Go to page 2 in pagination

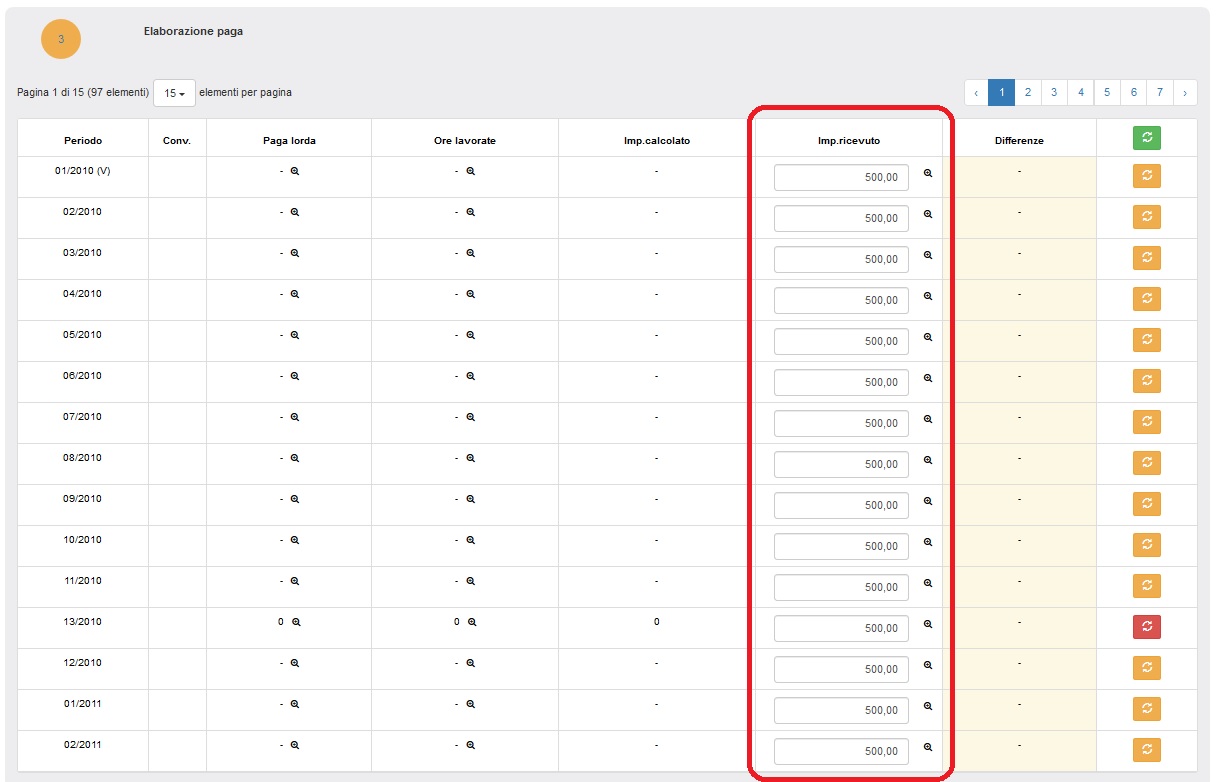point(1027,92)
